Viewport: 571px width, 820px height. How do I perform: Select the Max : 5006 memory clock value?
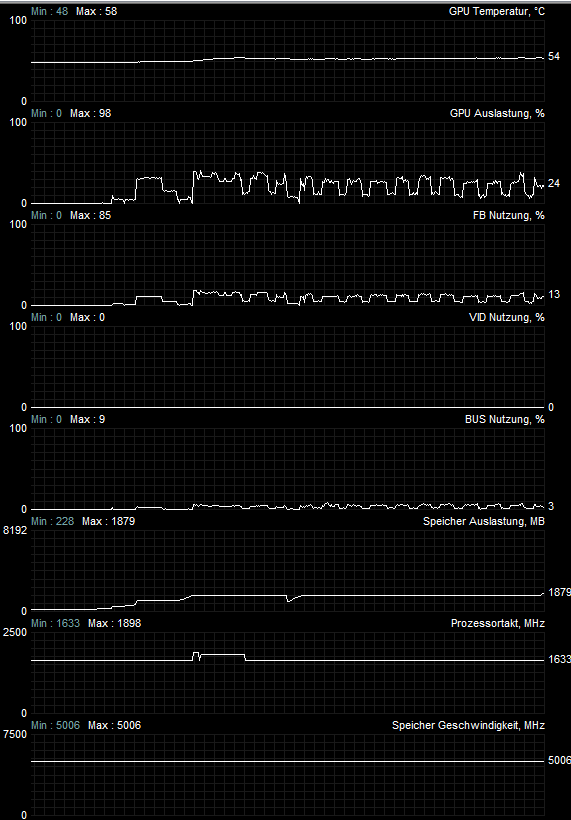tap(114, 725)
